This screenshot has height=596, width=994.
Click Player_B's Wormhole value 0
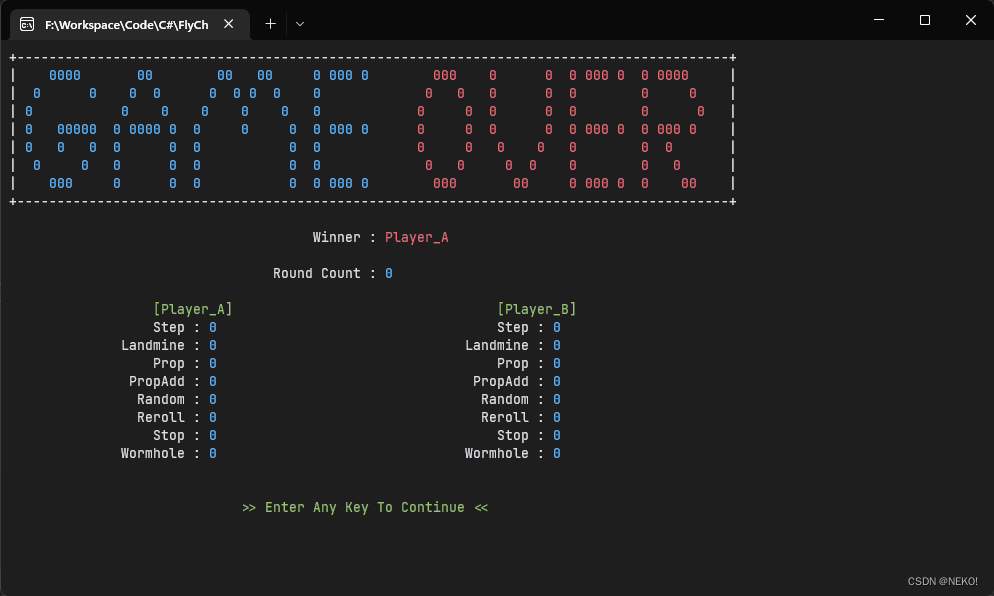[x=557, y=453]
